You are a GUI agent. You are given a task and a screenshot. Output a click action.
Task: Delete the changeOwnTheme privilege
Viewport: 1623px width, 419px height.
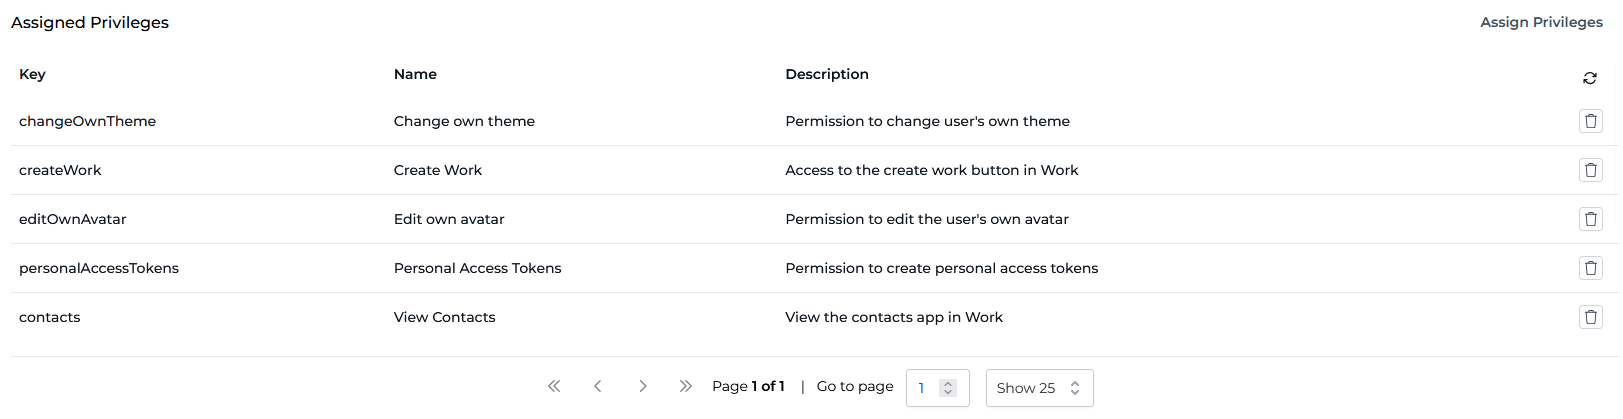[x=1590, y=121]
